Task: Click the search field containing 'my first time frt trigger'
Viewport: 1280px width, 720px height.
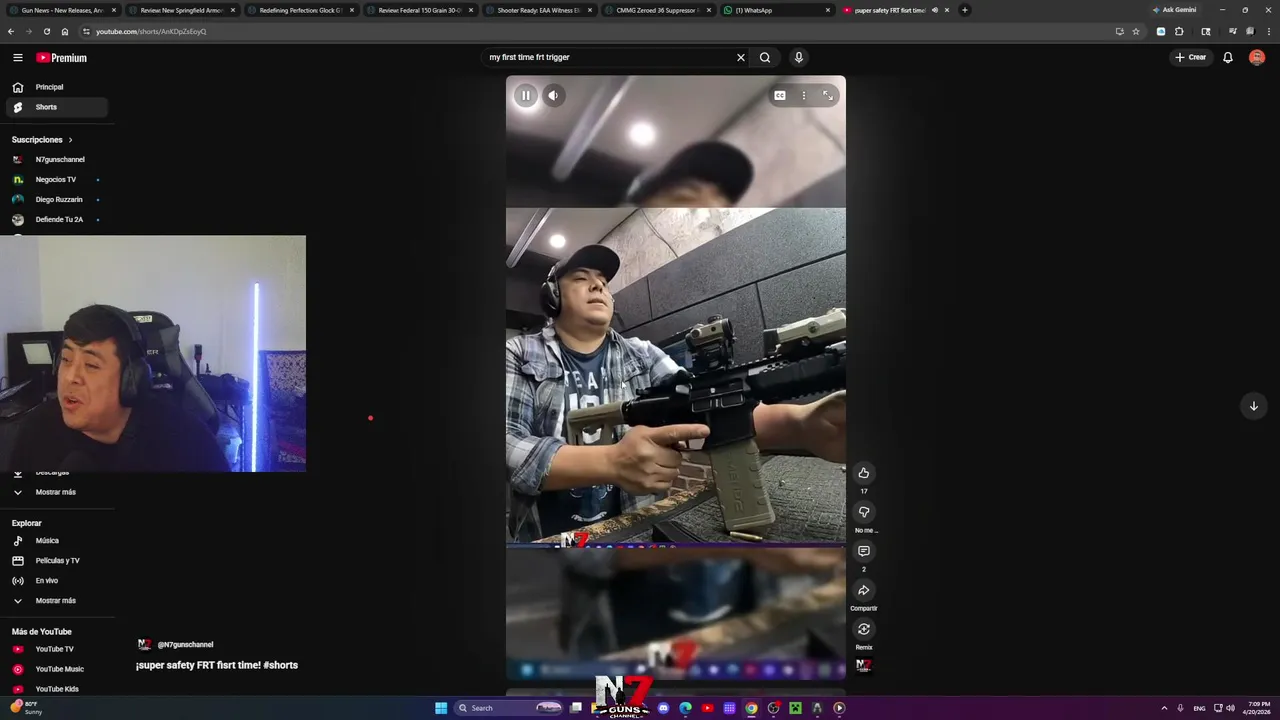Action: point(608,58)
